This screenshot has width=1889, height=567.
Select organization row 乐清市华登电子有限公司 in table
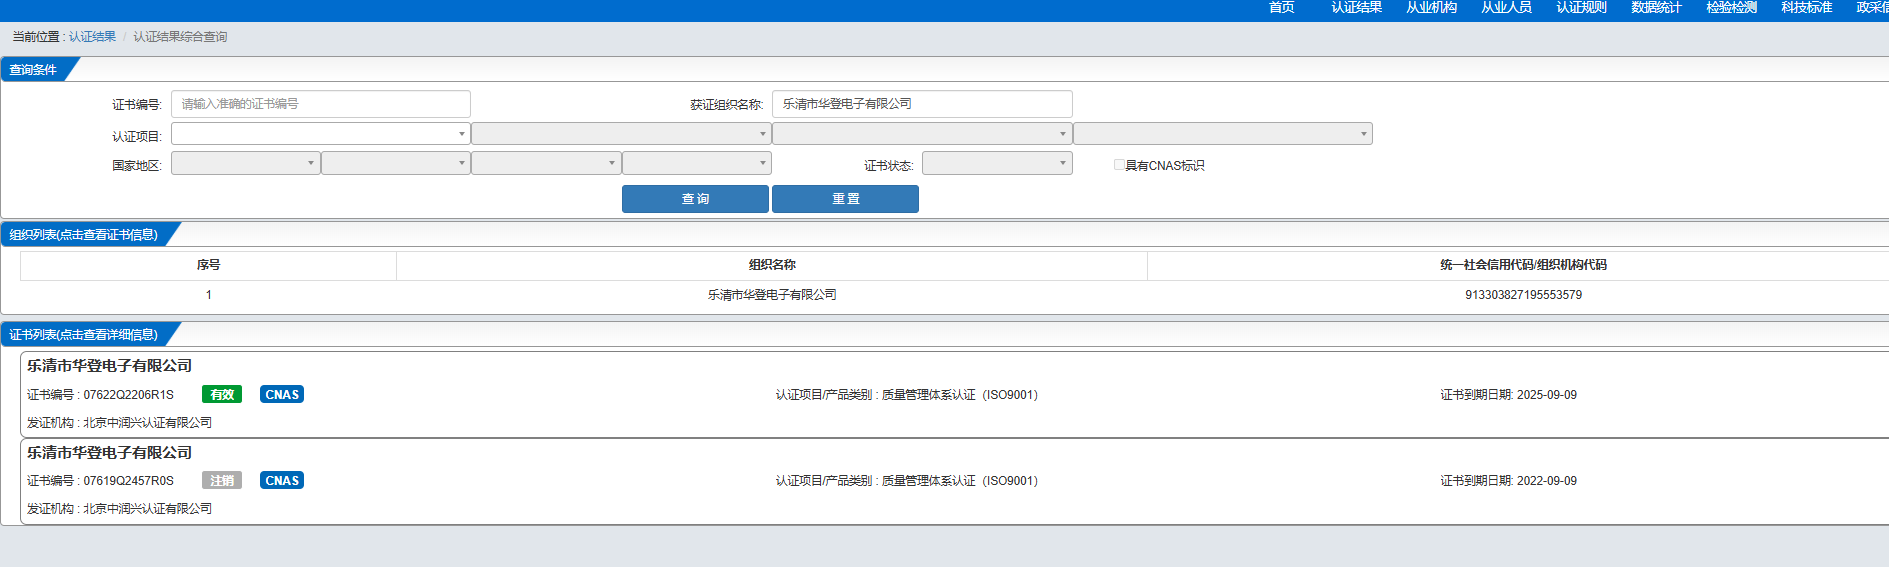772,295
